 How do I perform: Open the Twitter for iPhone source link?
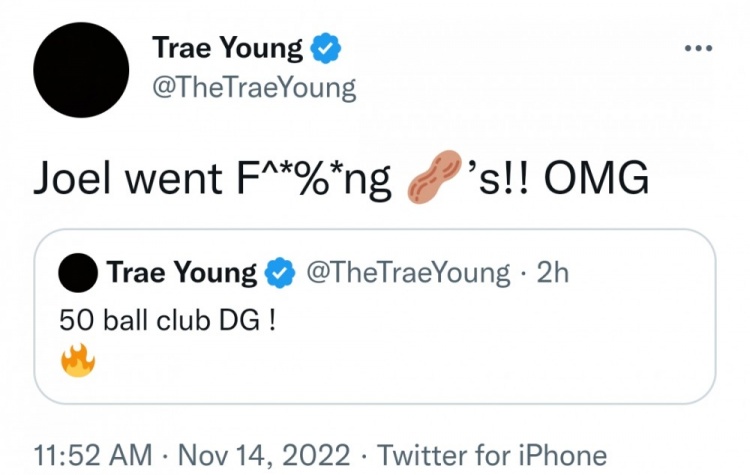[x=492, y=454]
